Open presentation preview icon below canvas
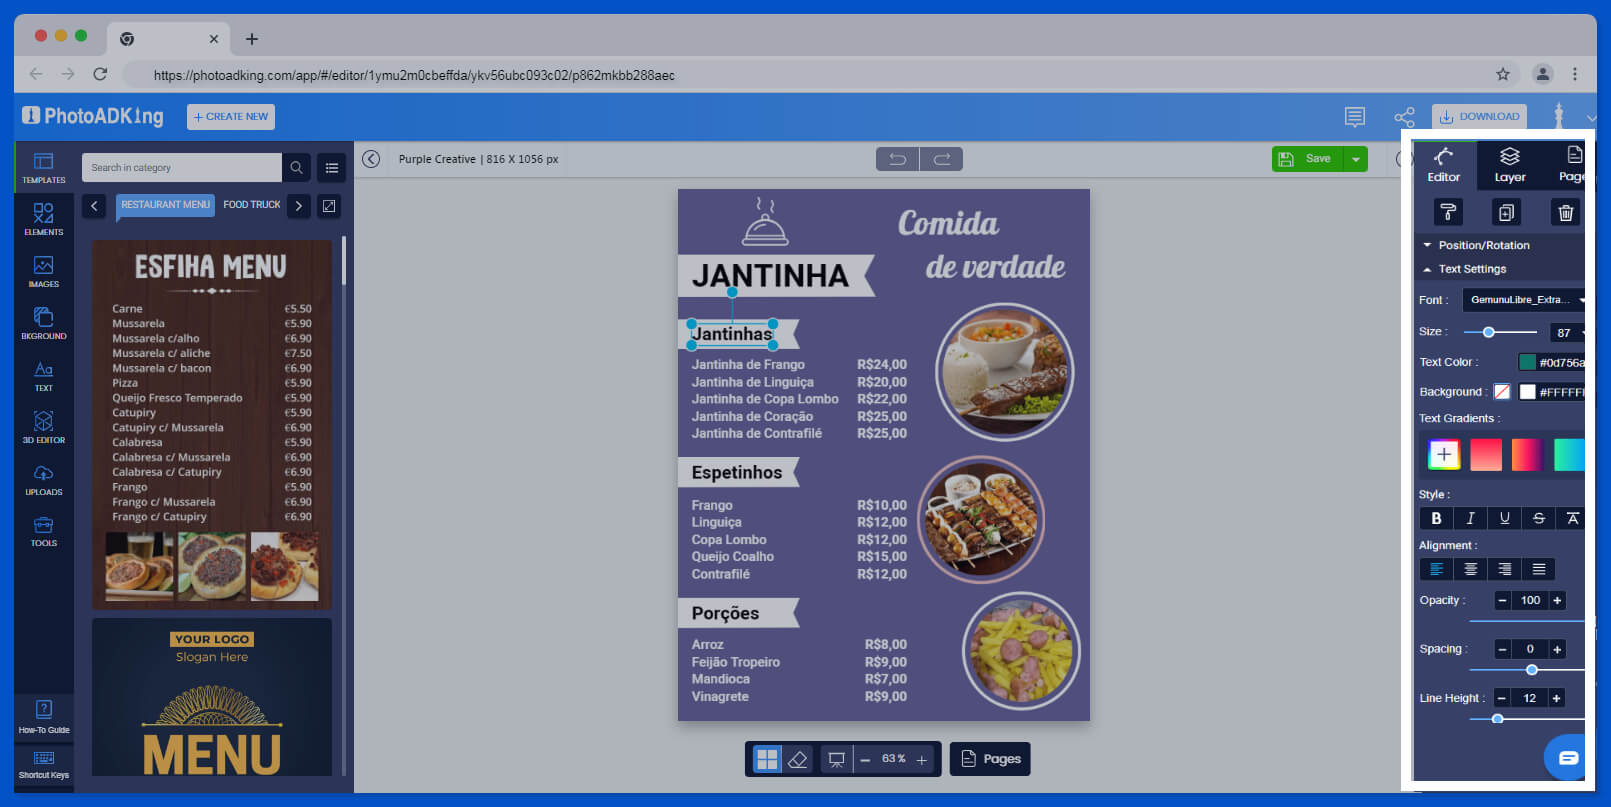The image size is (1611, 807). [x=837, y=759]
